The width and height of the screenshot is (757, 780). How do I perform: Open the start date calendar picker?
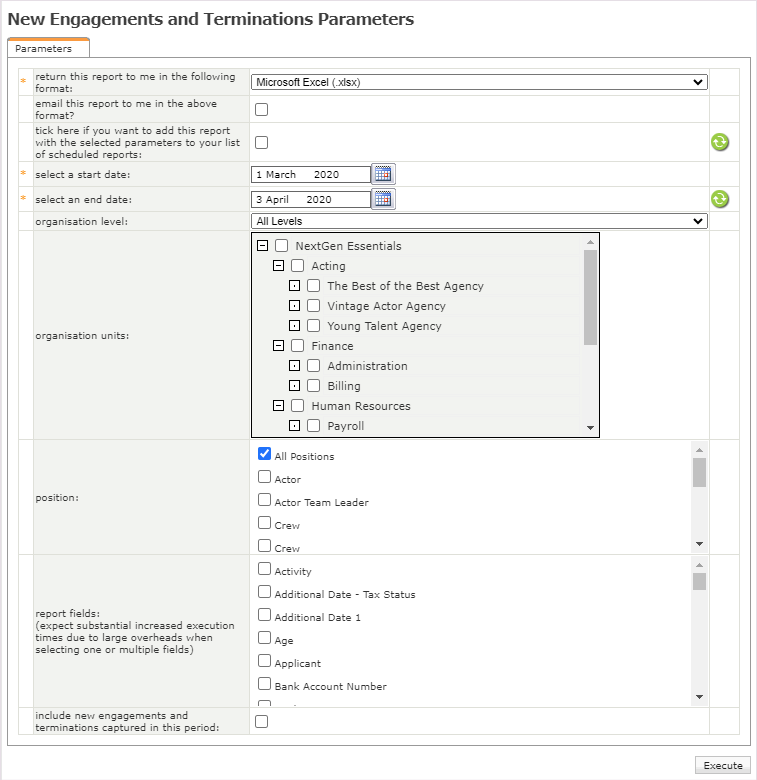click(x=383, y=174)
